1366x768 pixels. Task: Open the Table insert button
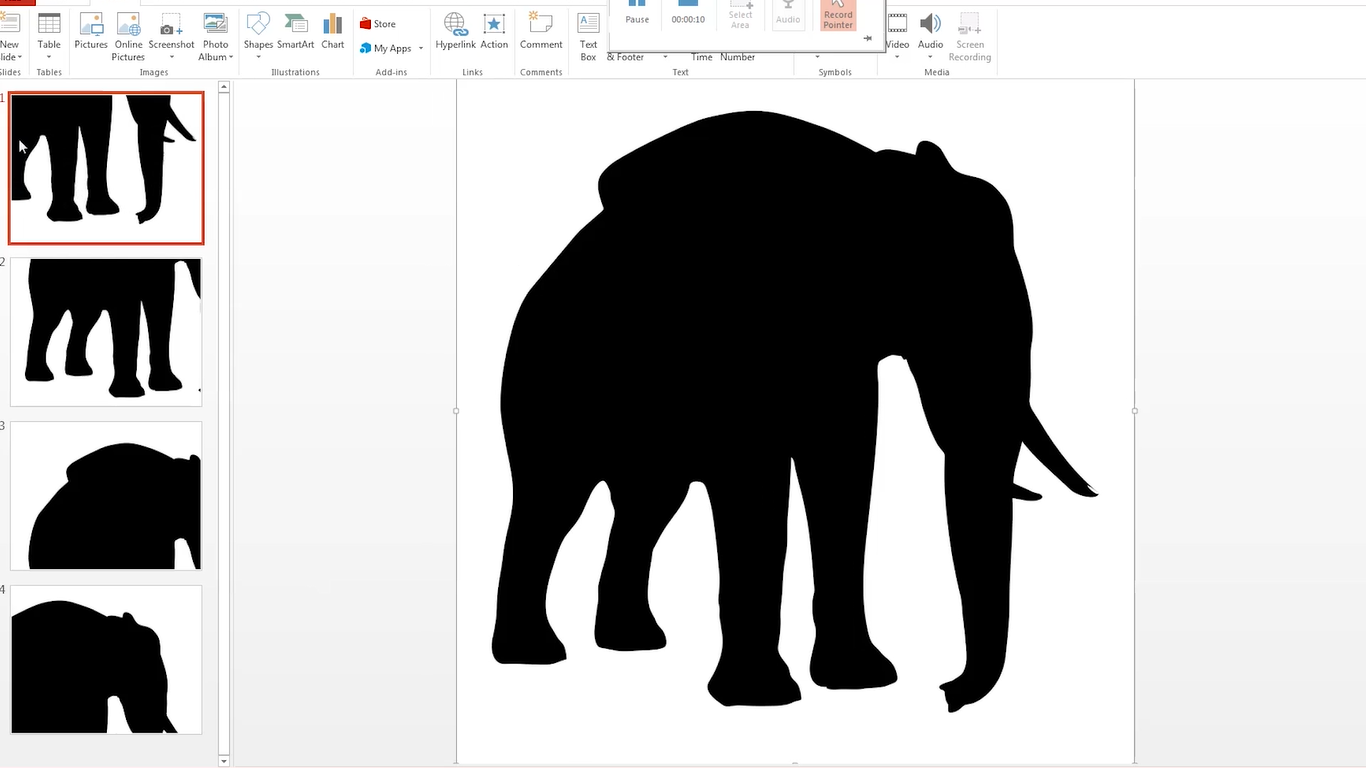49,36
